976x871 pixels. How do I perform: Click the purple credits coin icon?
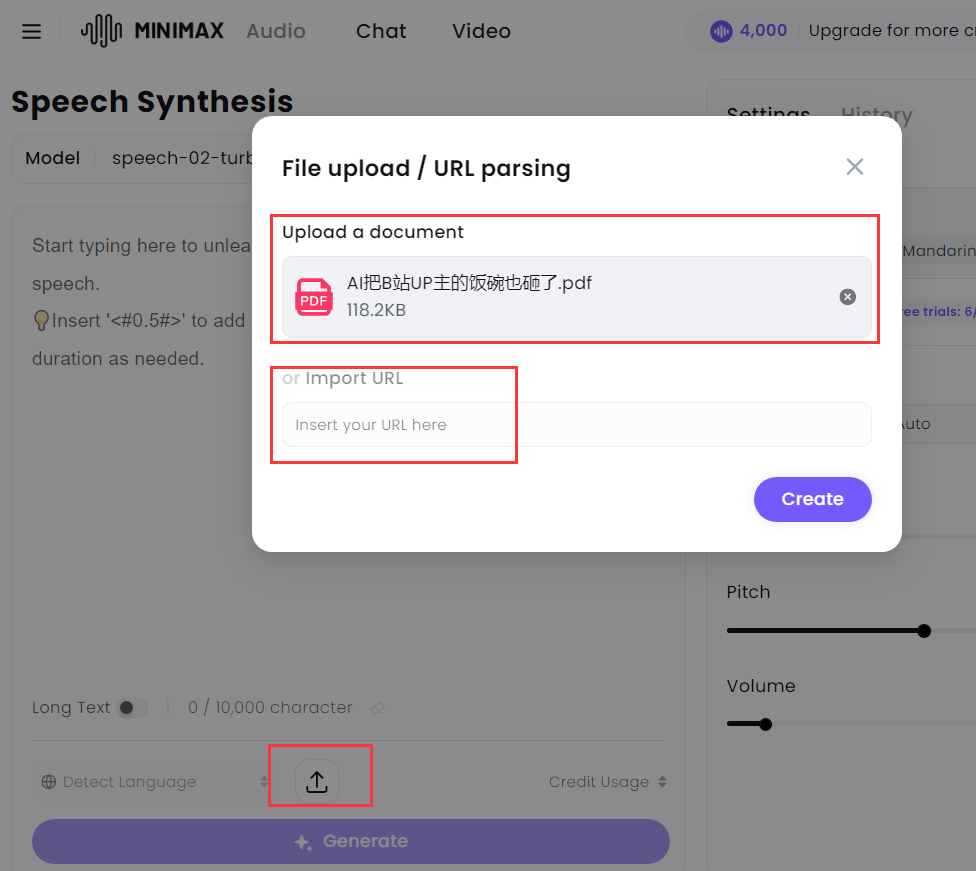pyautogui.click(x=721, y=31)
